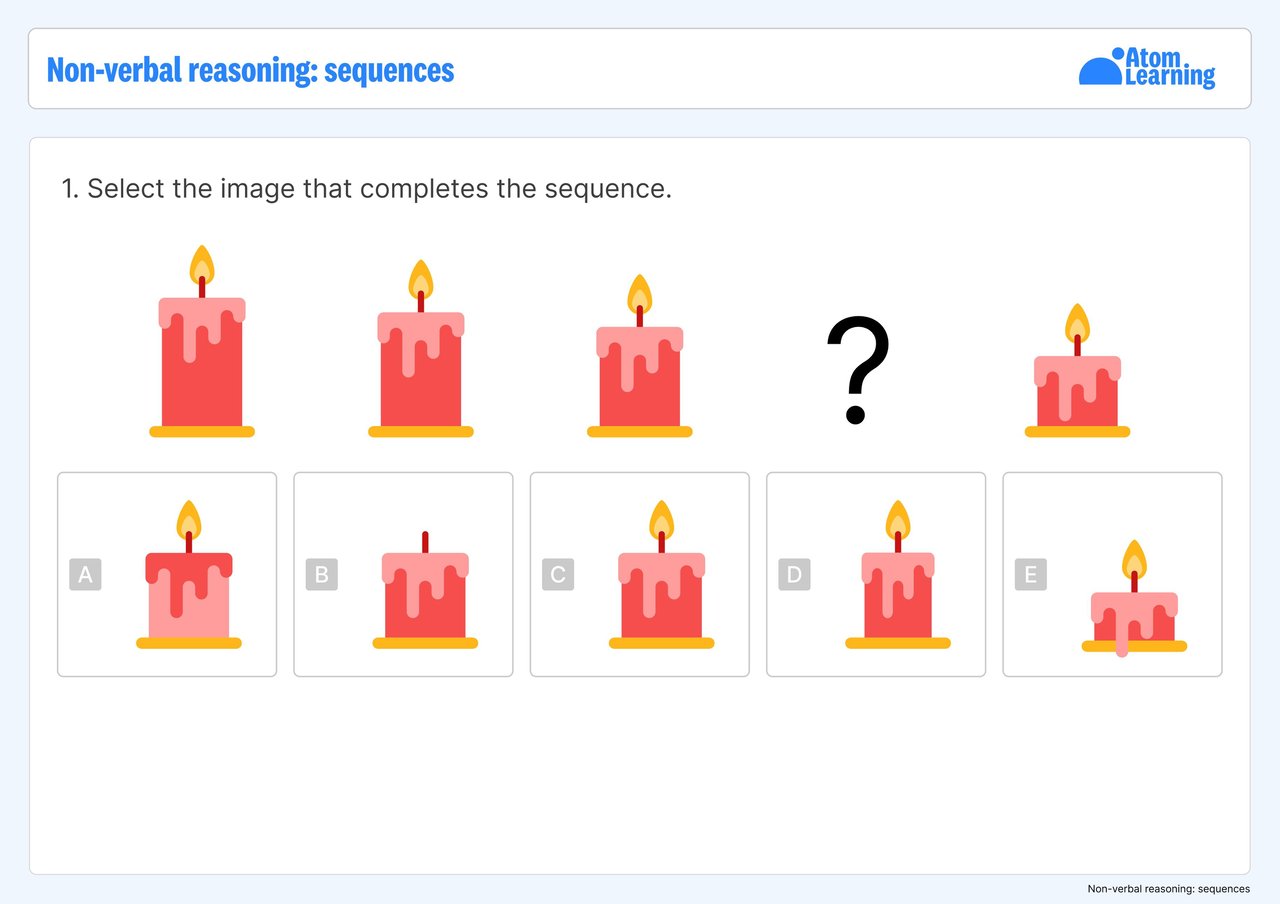The image size is (1280, 904).
Task: Click the grey letter A label
Action: tap(85, 575)
